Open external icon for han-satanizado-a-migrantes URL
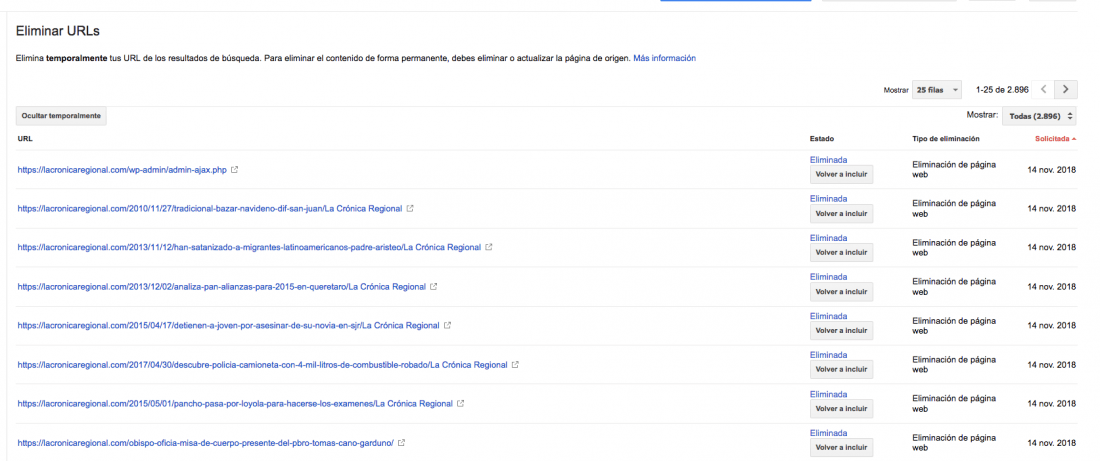Screen dimensions: 1100x461 489,247
